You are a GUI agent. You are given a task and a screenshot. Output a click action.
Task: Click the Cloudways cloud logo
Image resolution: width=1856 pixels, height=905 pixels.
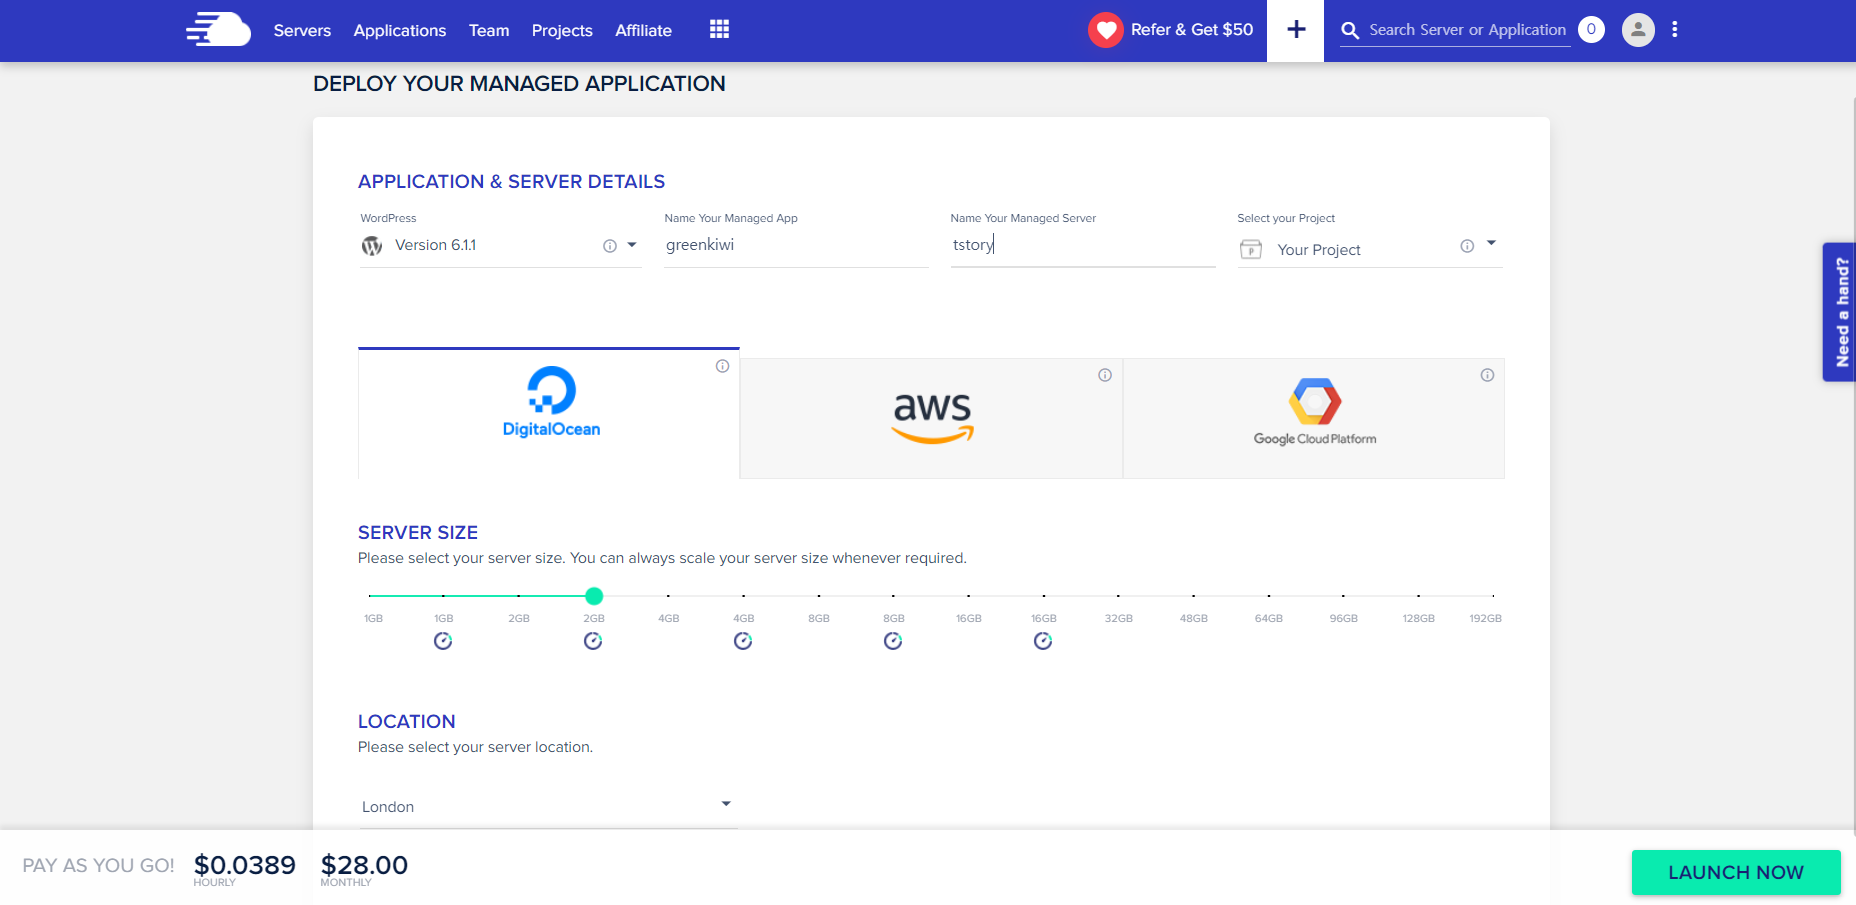(218, 30)
